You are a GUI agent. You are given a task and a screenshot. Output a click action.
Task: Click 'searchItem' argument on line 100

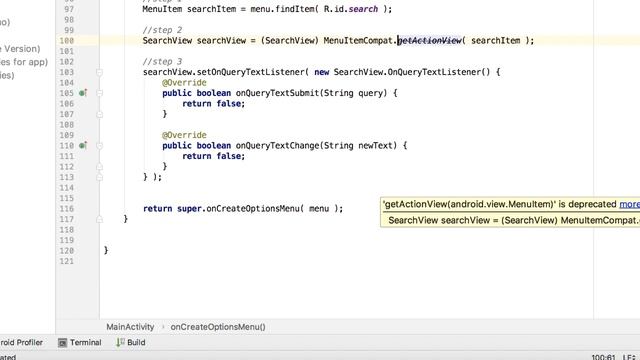pos(496,40)
